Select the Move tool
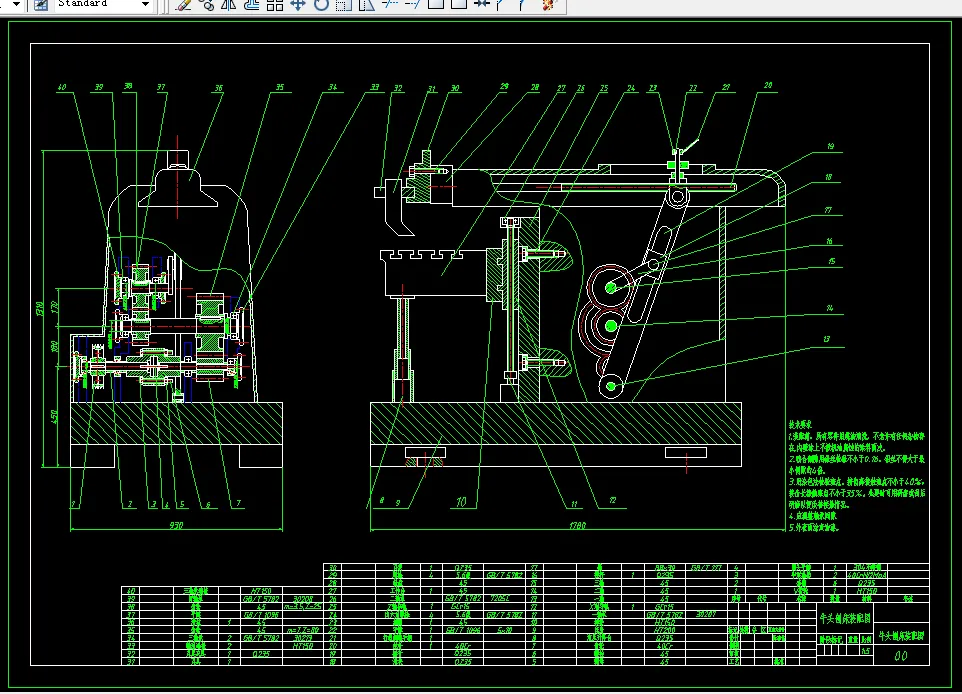 click(298, 5)
